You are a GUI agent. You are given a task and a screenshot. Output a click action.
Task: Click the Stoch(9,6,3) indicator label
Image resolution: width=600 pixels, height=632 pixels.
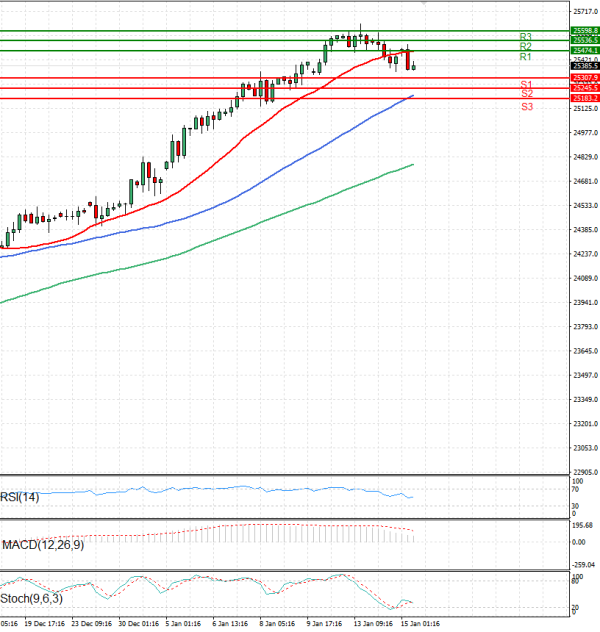pyautogui.click(x=29, y=599)
